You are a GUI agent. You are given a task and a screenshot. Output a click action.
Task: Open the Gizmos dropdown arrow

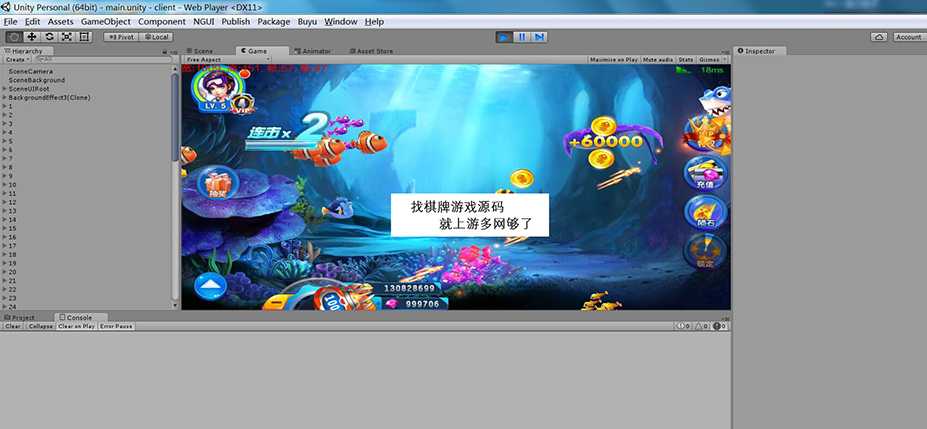pyautogui.click(x=725, y=60)
